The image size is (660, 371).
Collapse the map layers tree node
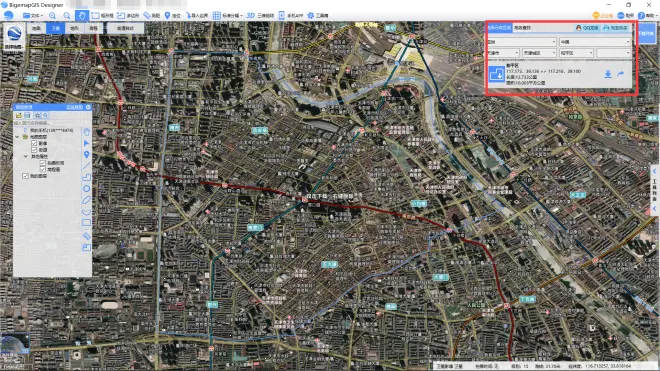(x=17, y=137)
